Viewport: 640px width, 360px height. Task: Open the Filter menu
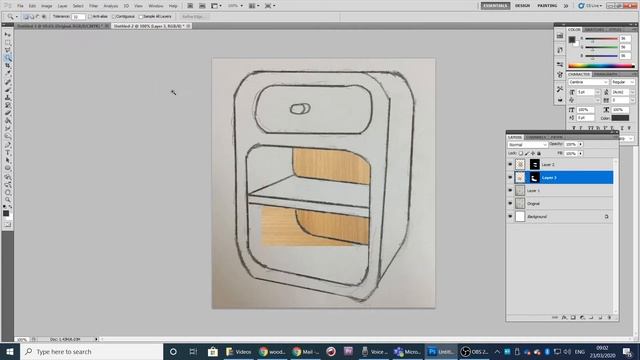click(93, 6)
